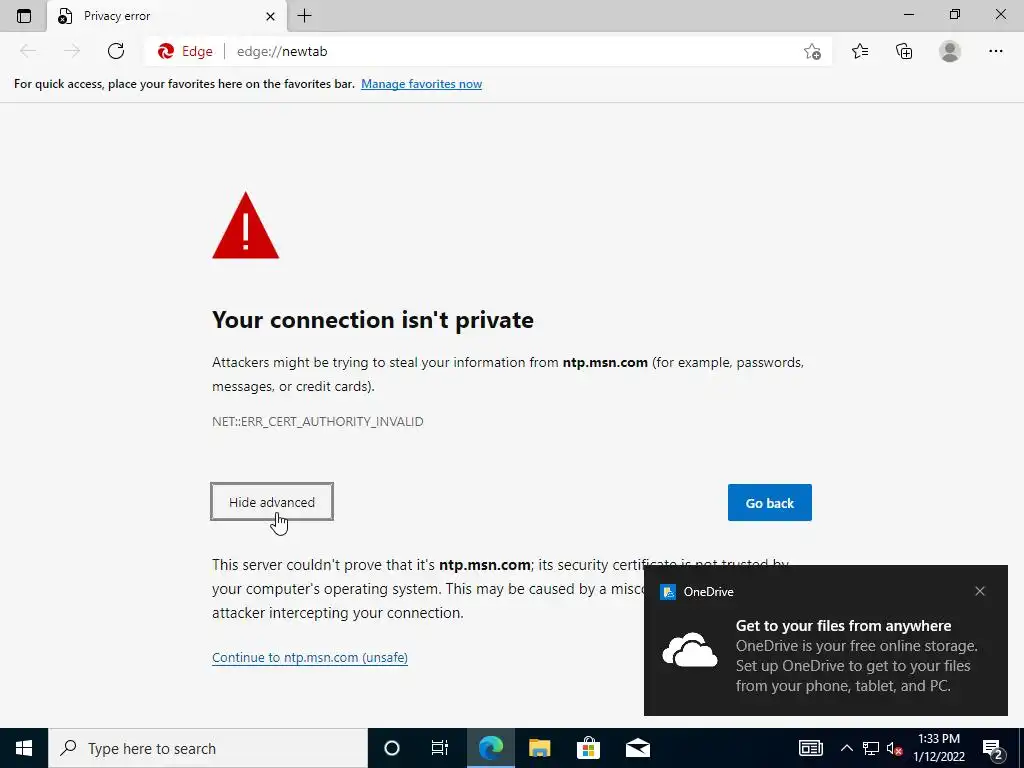The image size is (1024, 768).
Task: Add this page to favorites star
Action: pos(812,52)
